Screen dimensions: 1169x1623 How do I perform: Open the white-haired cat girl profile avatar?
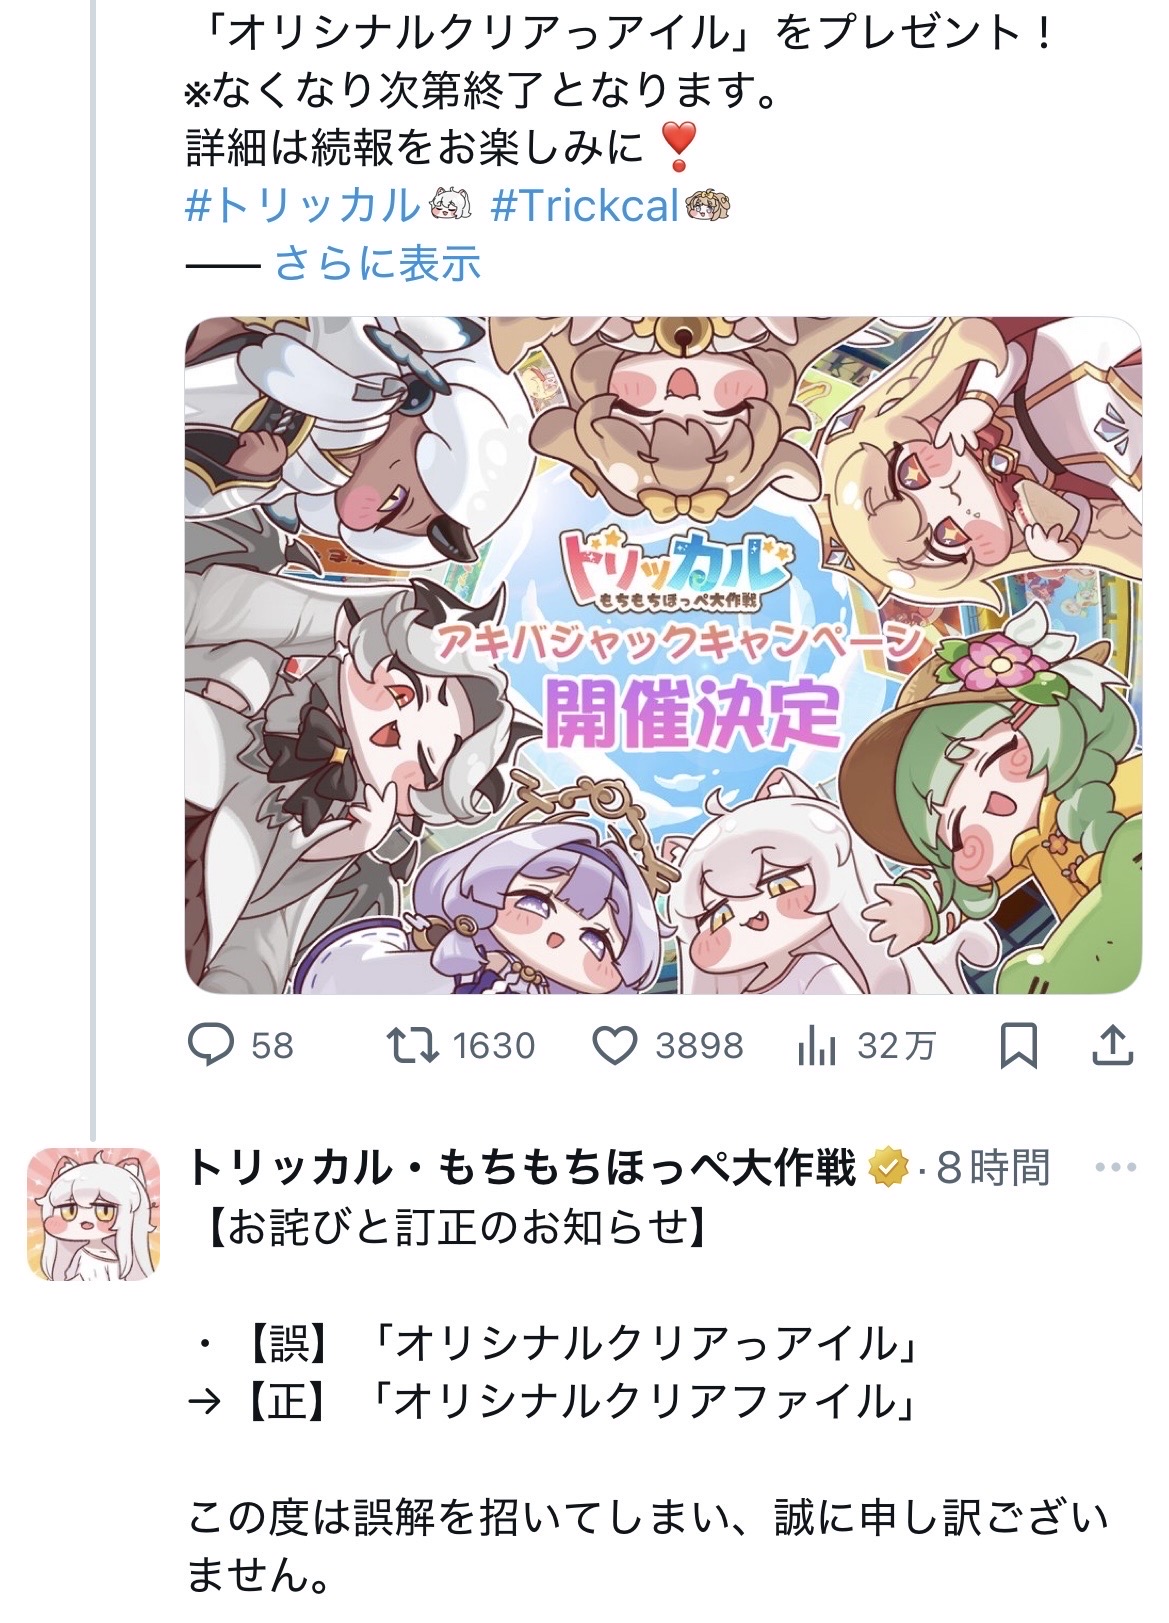pos(94,1215)
